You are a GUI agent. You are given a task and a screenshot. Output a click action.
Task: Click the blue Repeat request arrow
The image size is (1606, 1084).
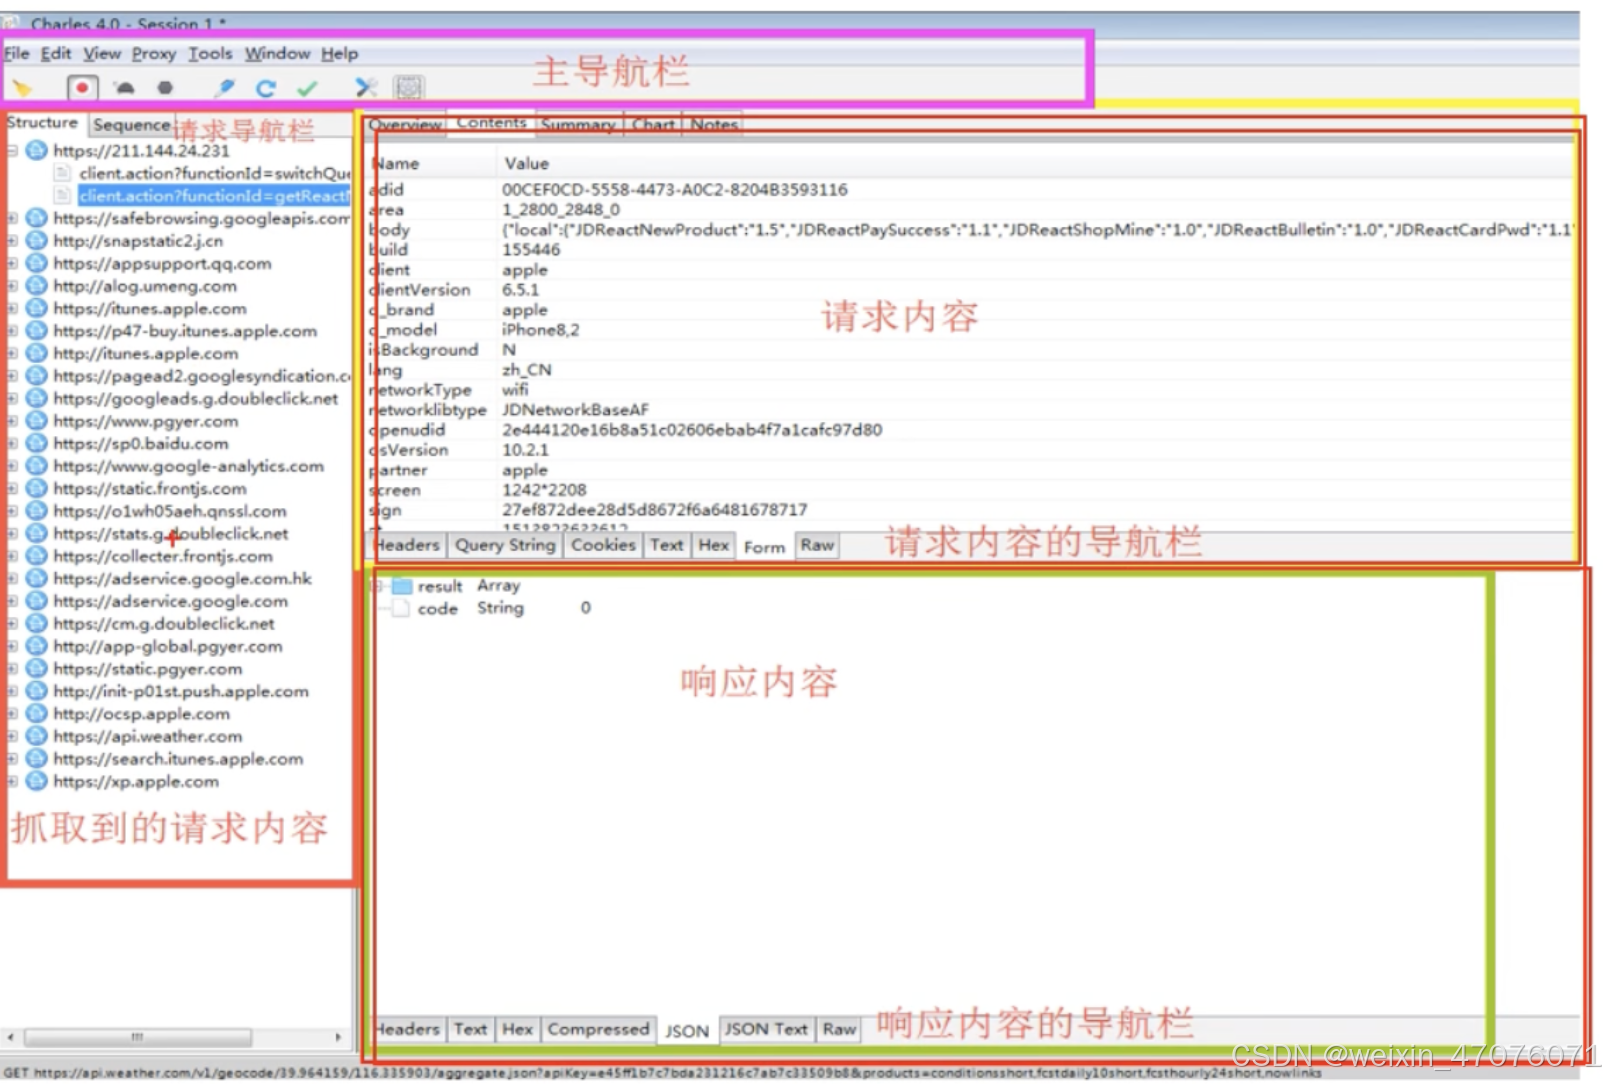point(265,88)
